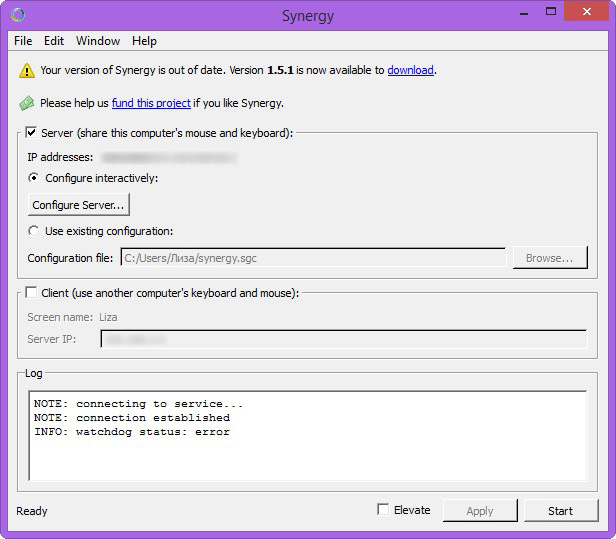Click the 'Screen name: Liza' label
The image size is (616, 539).
[x=72, y=317]
